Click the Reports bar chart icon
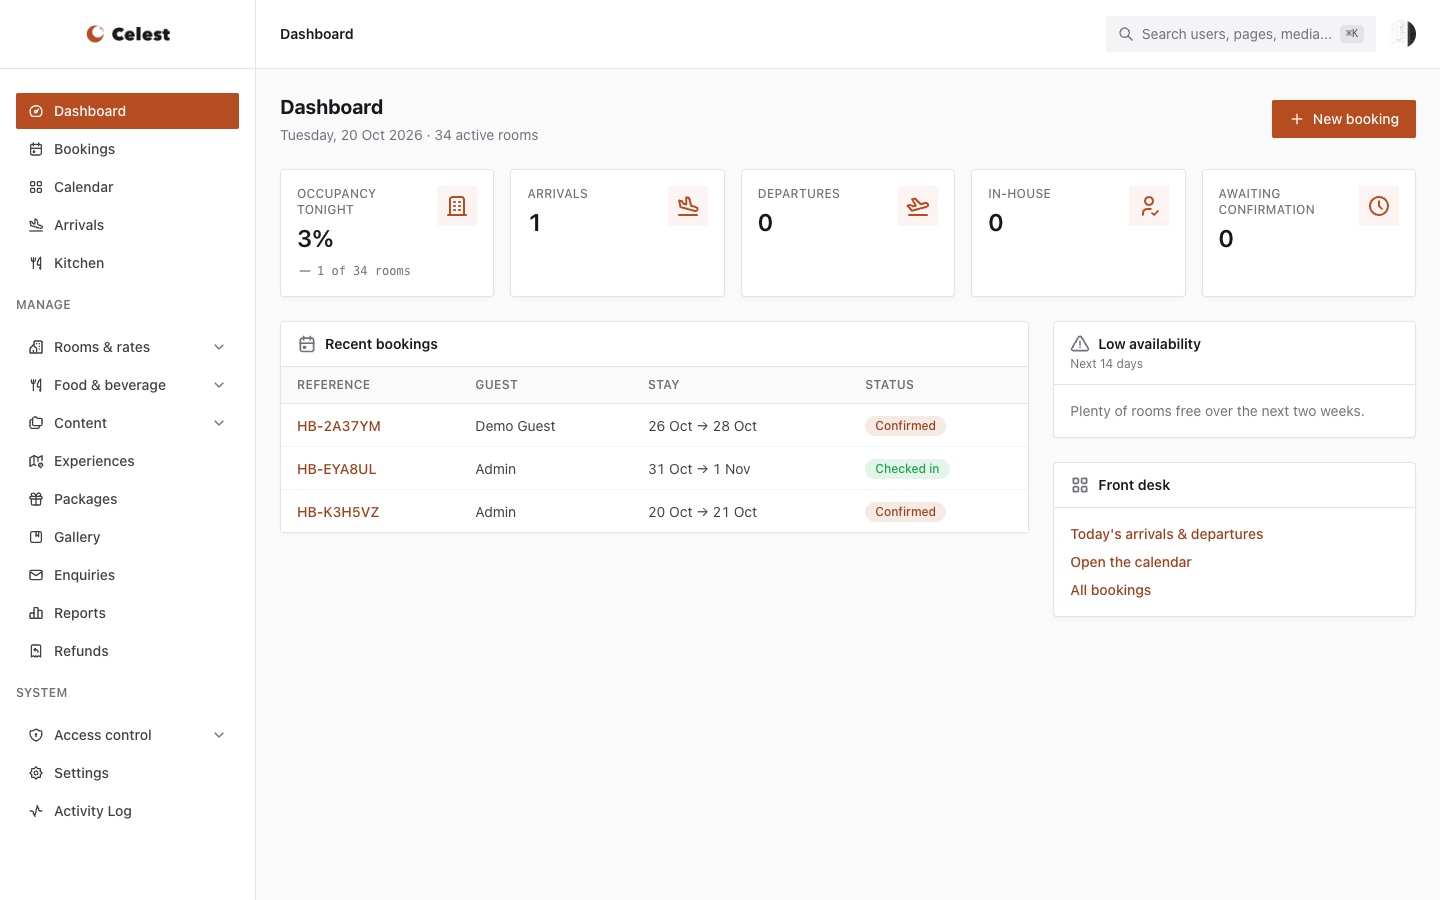Screen dimensions: 1440x900 tap(36, 613)
